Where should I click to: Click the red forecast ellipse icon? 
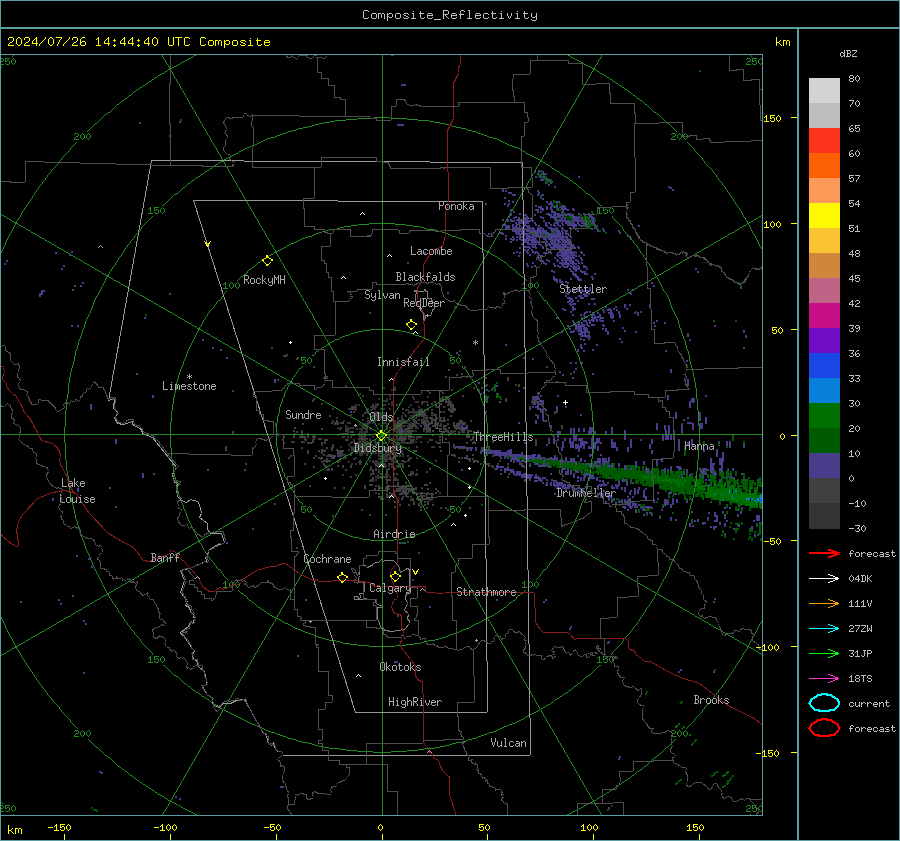[x=824, y=728]
